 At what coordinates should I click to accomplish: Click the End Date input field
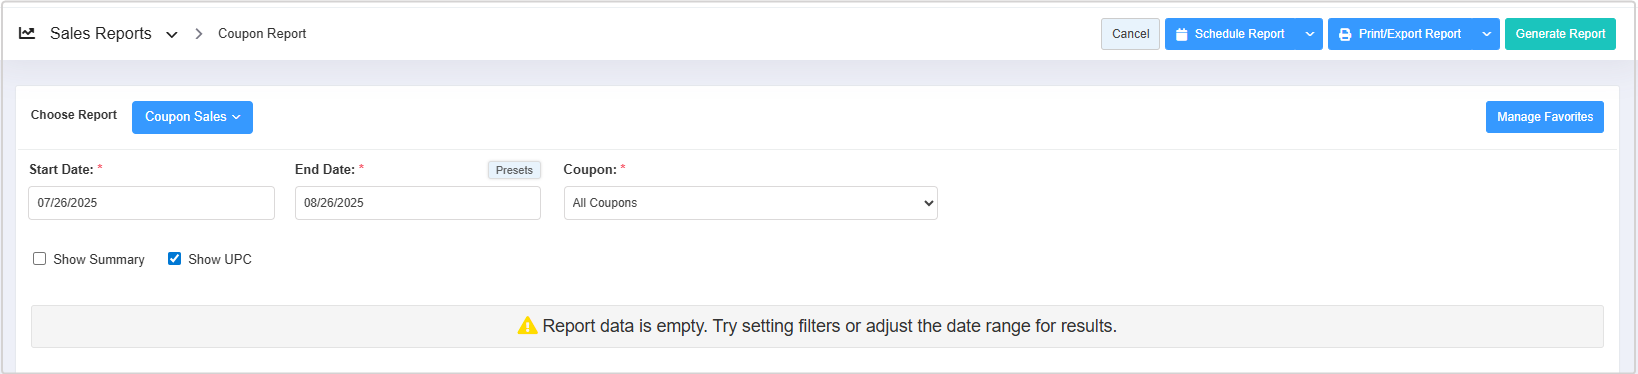(x=418, y=203)
